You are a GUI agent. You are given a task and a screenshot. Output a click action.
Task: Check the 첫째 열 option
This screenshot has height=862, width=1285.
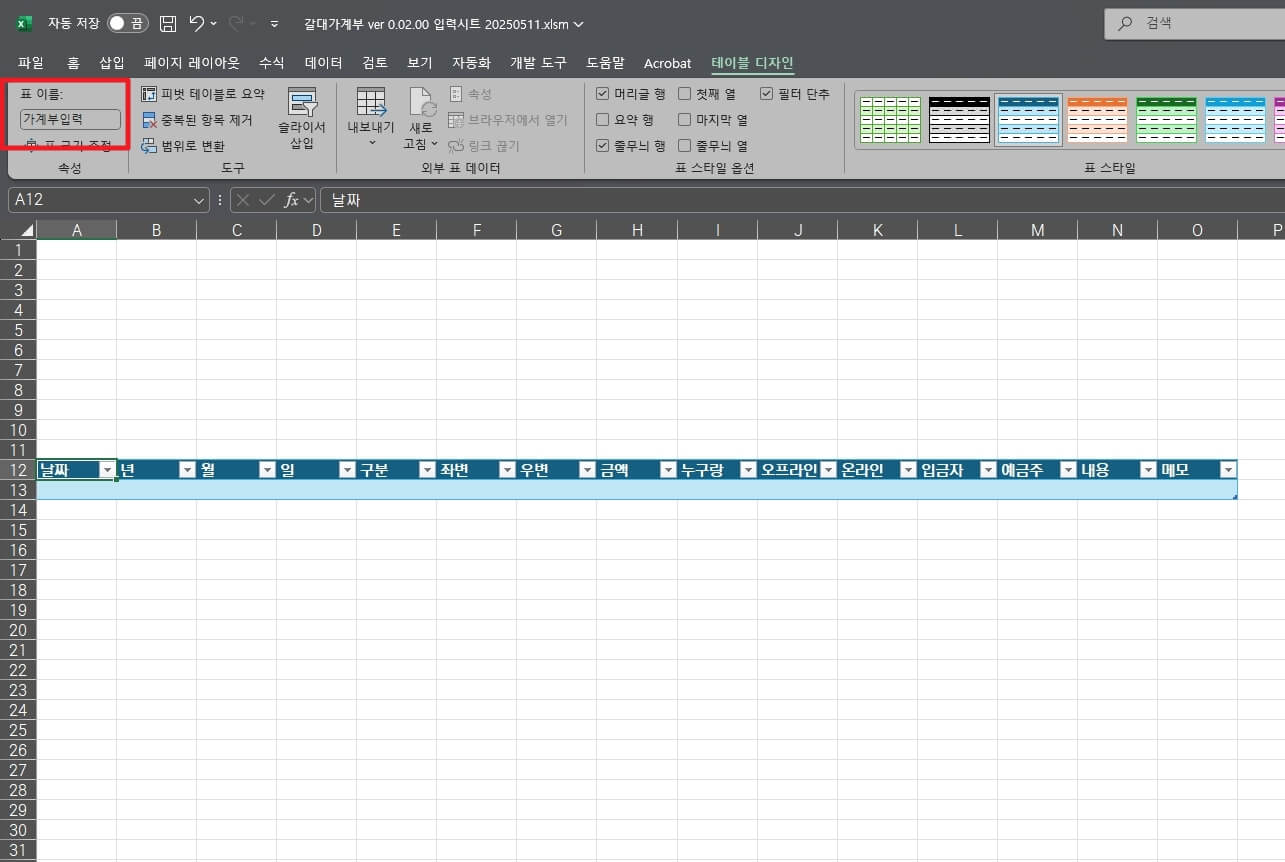tap(685, 94)
